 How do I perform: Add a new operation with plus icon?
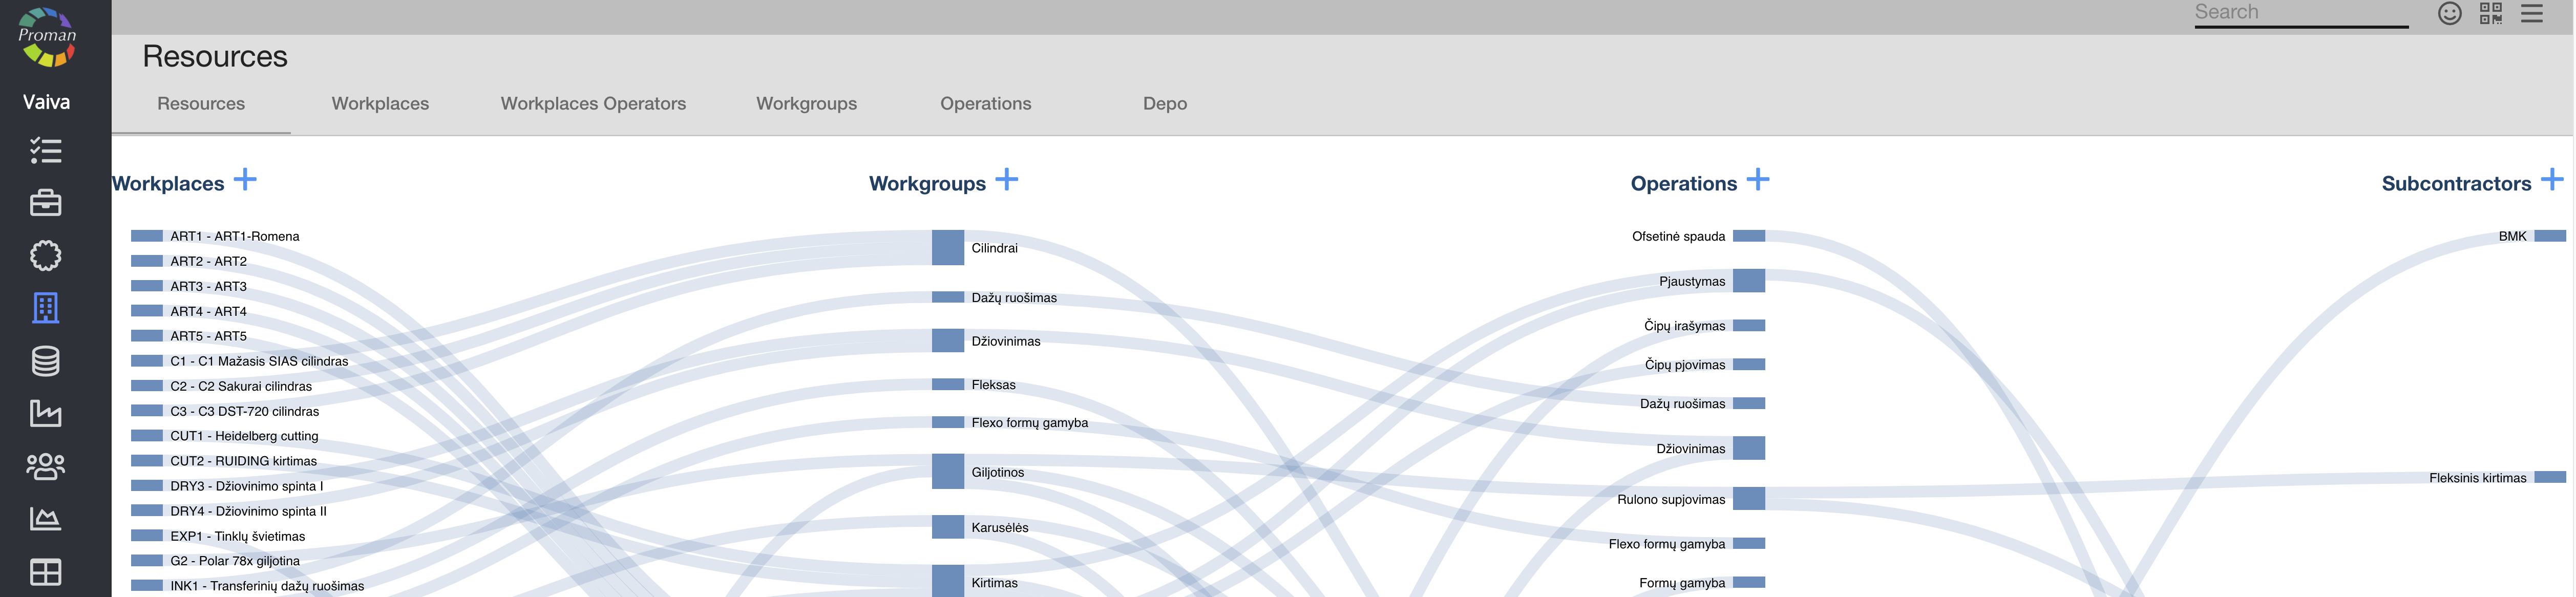coord(1758,180)
